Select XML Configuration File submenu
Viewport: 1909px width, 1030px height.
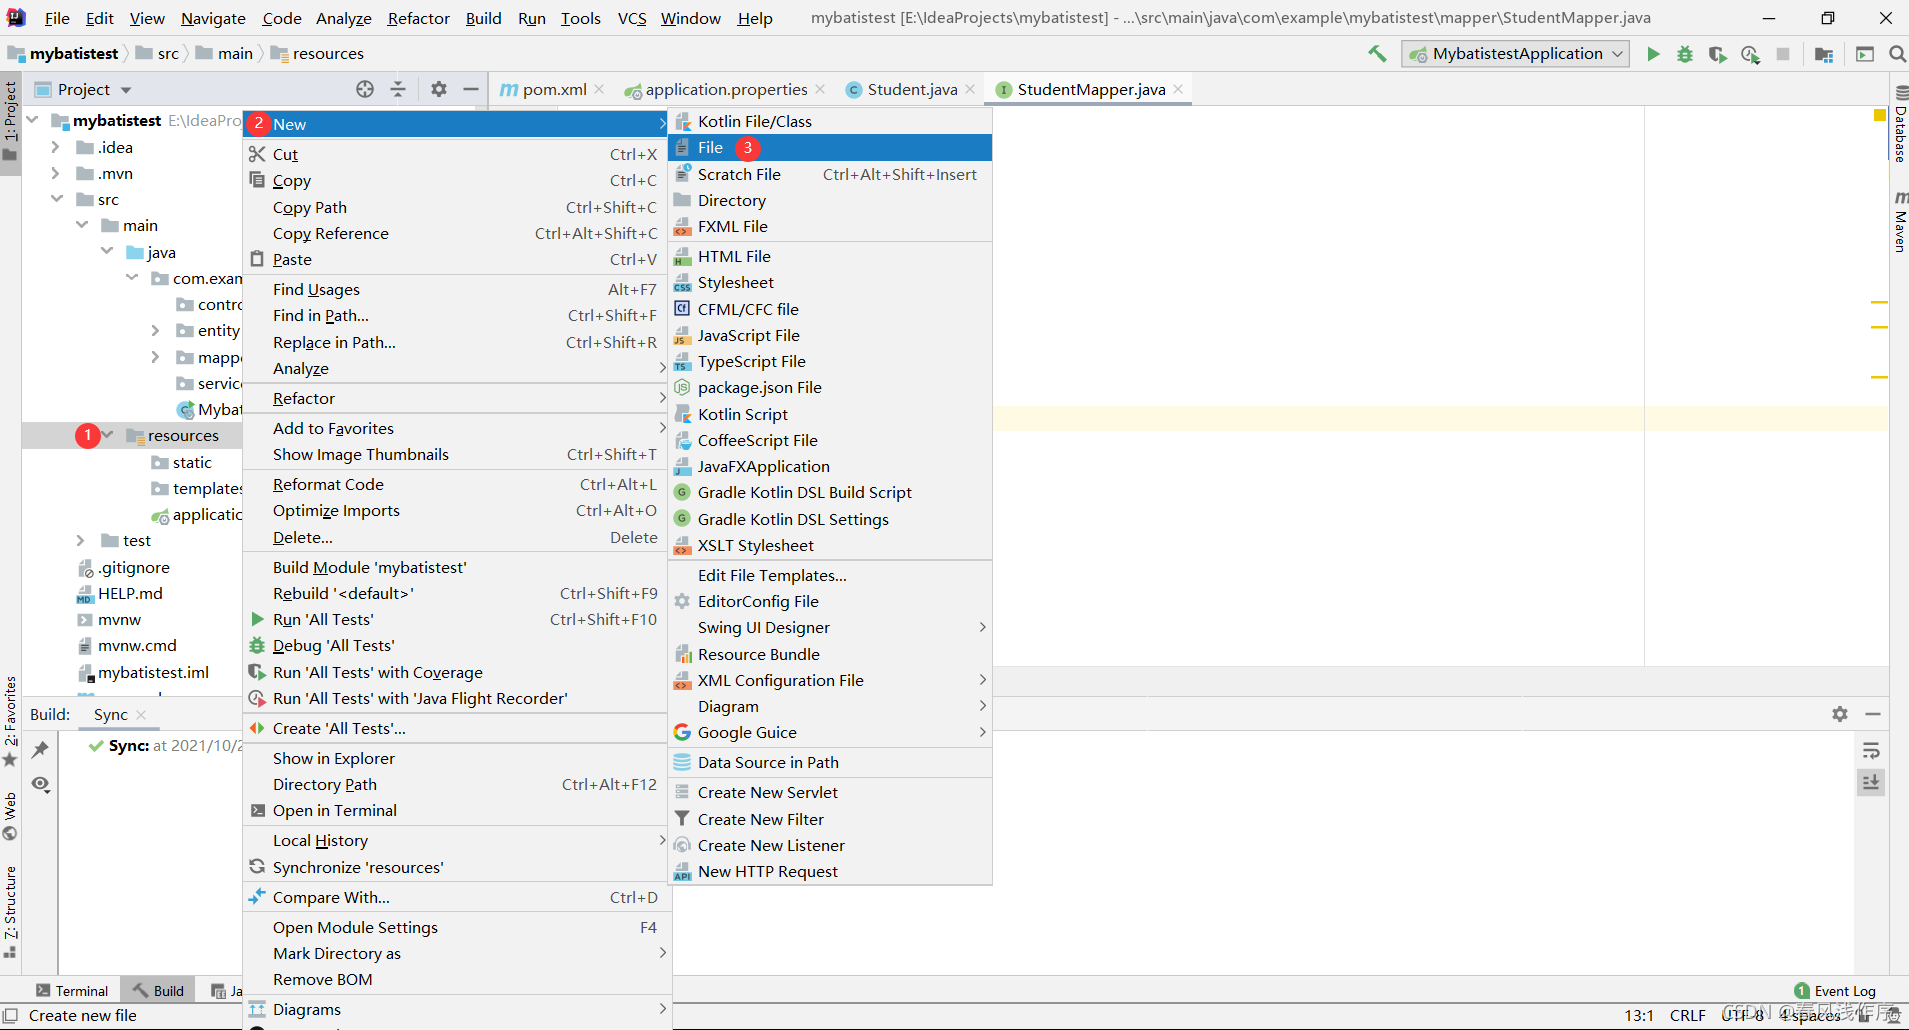coord(830,680)
